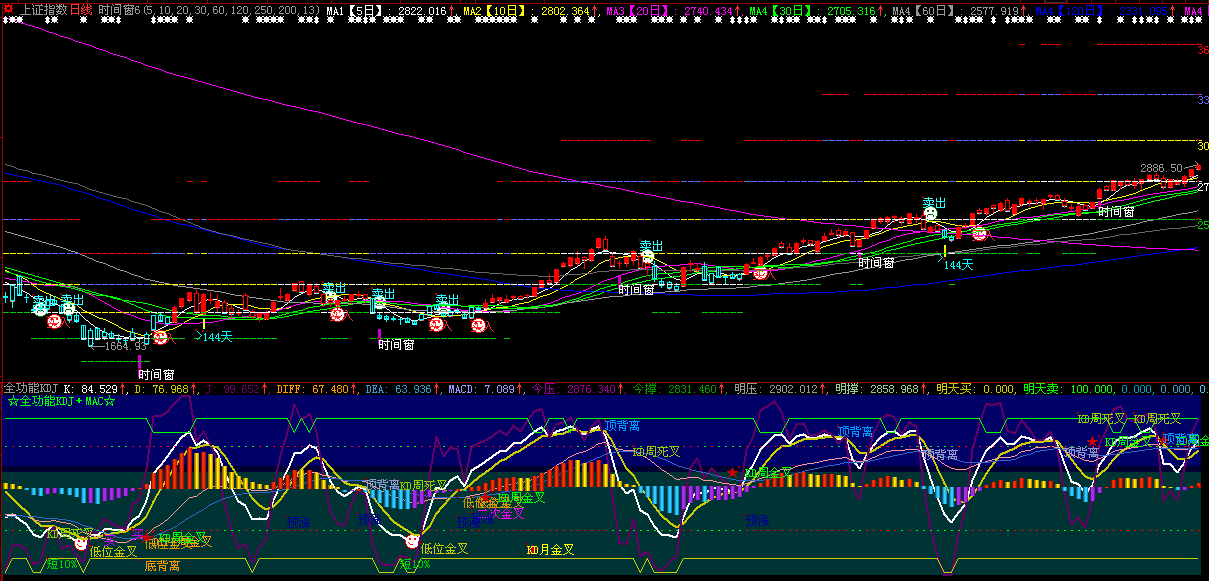
Task: Select the MA4【60日】 moving average label
Action: [923, 10]
